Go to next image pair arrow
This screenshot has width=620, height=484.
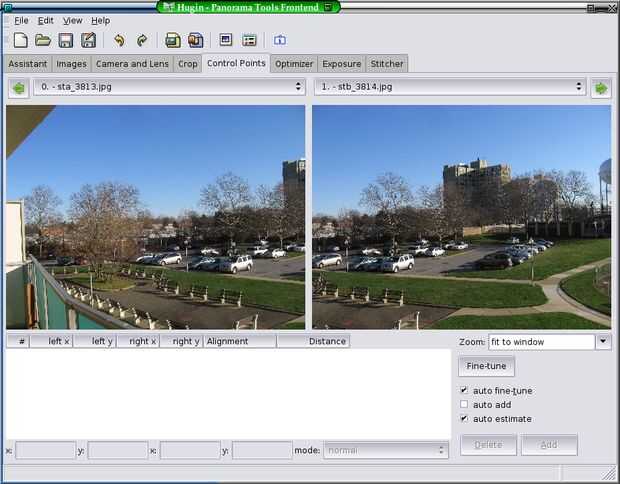click(x=601, y=88)
